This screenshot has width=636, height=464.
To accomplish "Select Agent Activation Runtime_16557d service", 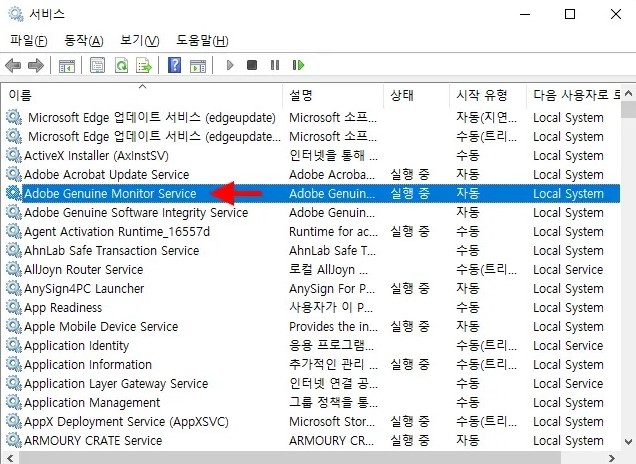I will coord(117,232).
